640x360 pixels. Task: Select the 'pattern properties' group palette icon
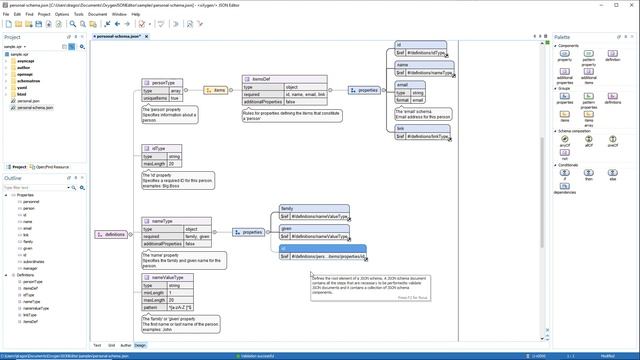click(x=589, y=96)
